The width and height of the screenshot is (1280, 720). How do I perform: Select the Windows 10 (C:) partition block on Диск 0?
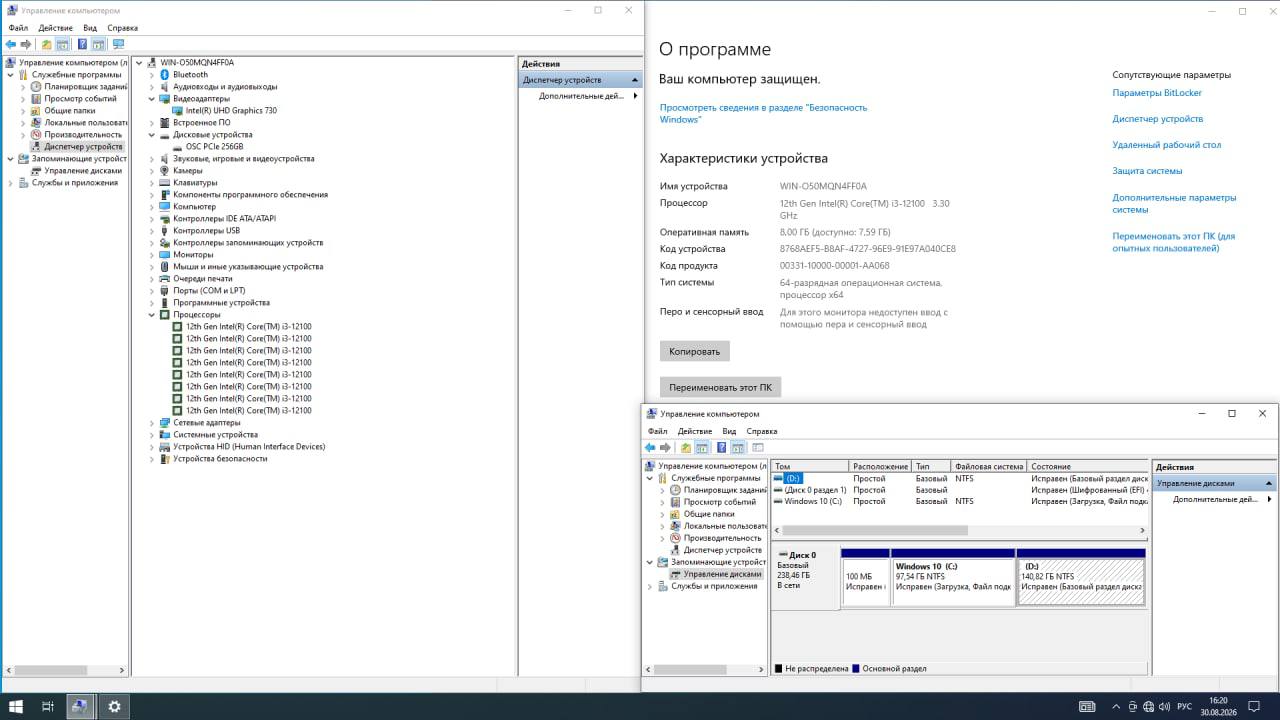[x=953, y=577]
